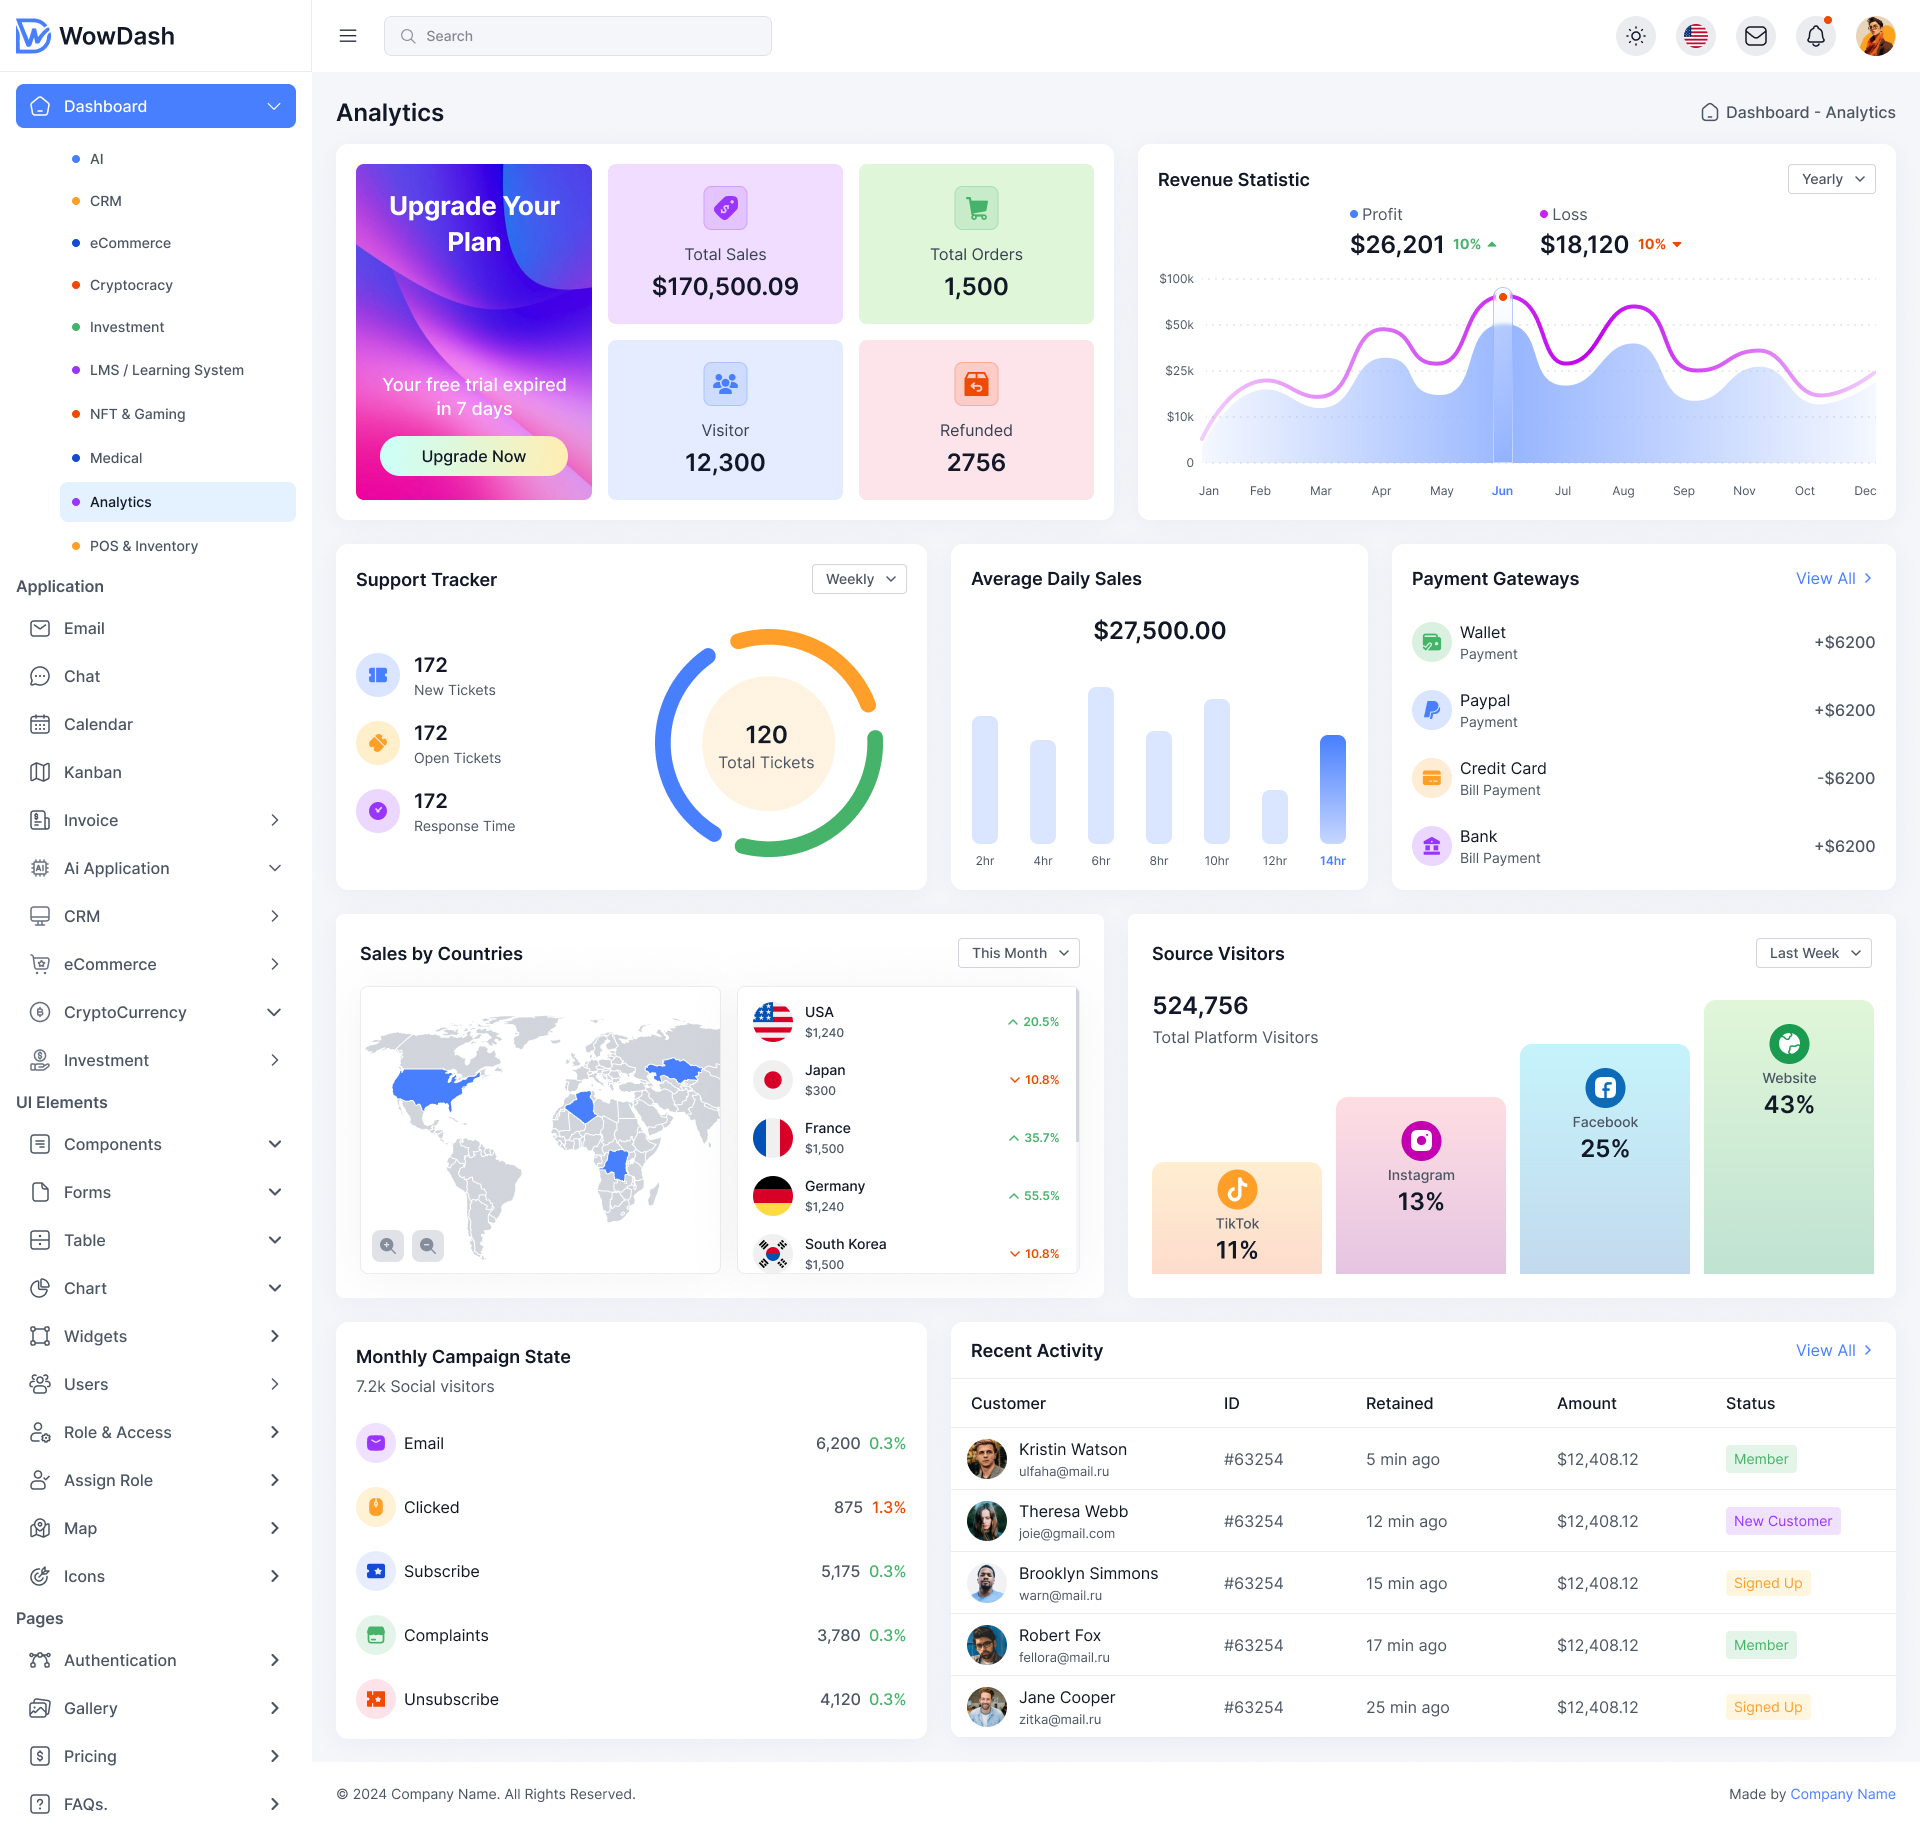This screenshot has width=1920, height=1826.
Task: Open the Email application in the sidebar
Action: click(x=84, y=628)
